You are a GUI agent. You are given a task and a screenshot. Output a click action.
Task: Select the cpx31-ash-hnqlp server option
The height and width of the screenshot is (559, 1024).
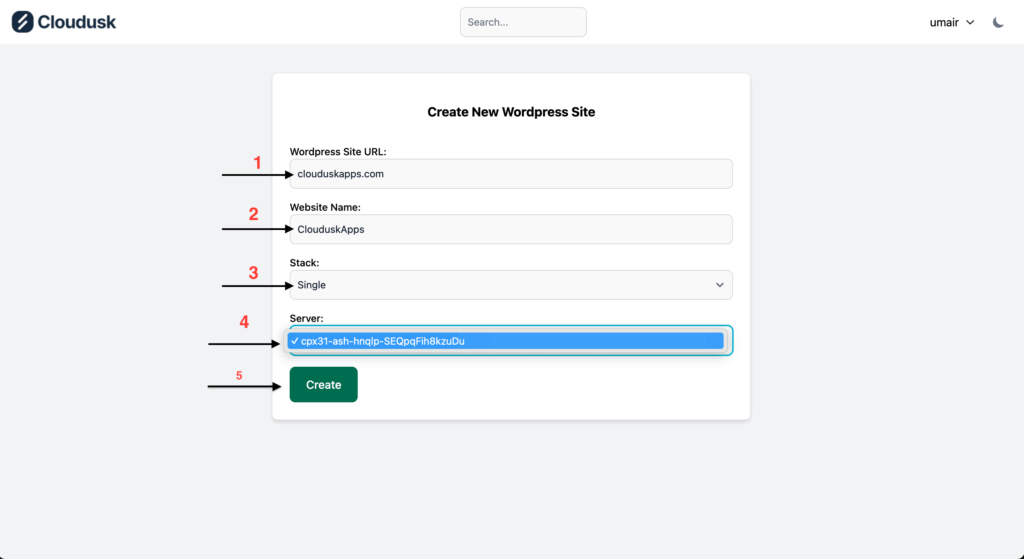505,341
